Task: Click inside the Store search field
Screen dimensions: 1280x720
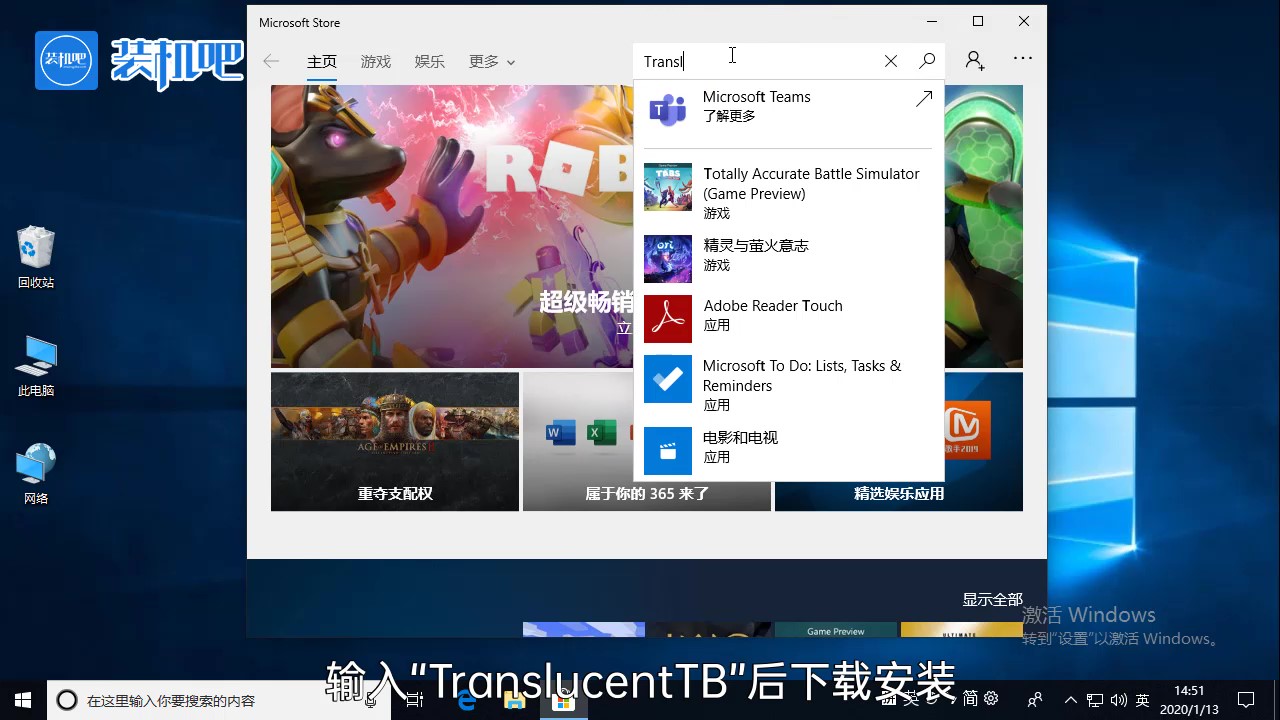Action: [x=760, y=62]
